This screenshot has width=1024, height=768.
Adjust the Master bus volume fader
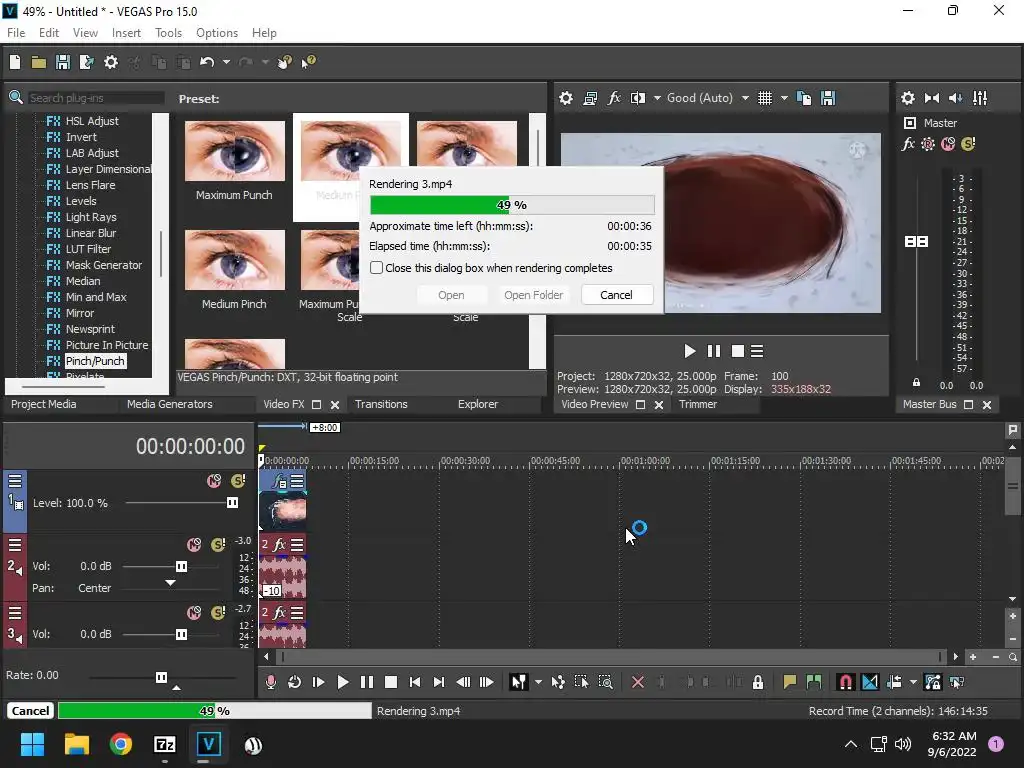click(x=916, y=242)
